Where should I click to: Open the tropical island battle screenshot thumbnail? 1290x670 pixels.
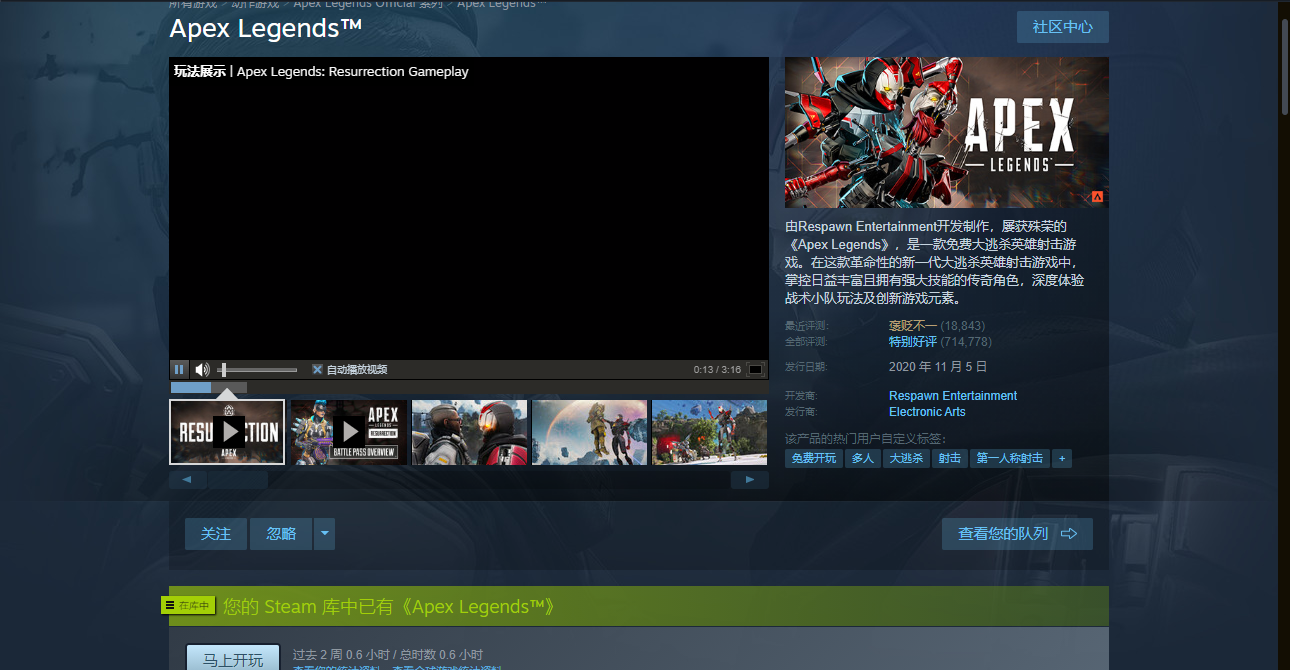709,432
